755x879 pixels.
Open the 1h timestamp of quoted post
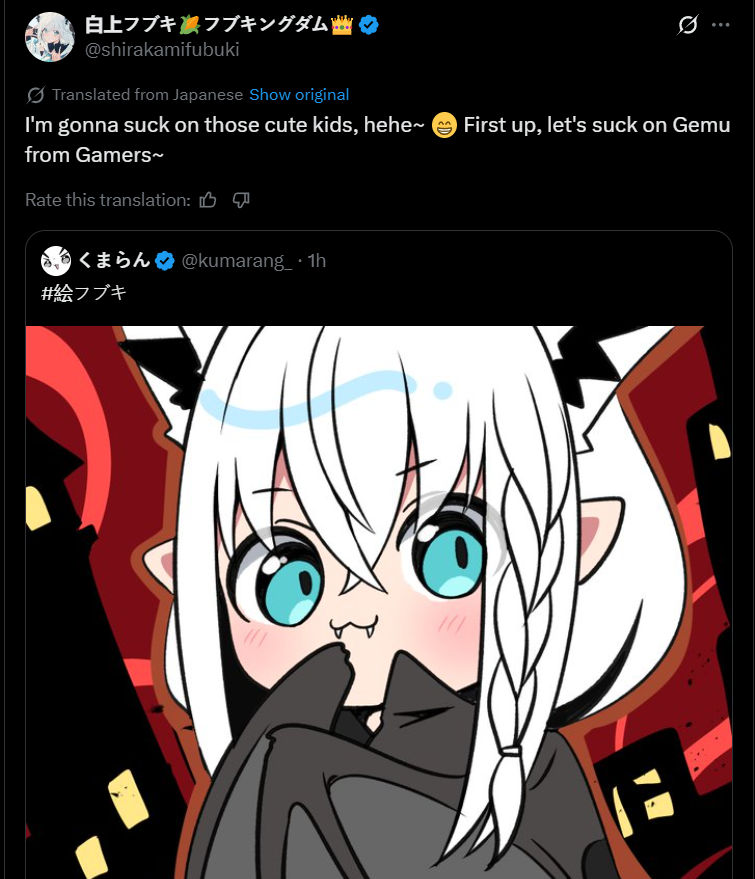coord(317,261)
